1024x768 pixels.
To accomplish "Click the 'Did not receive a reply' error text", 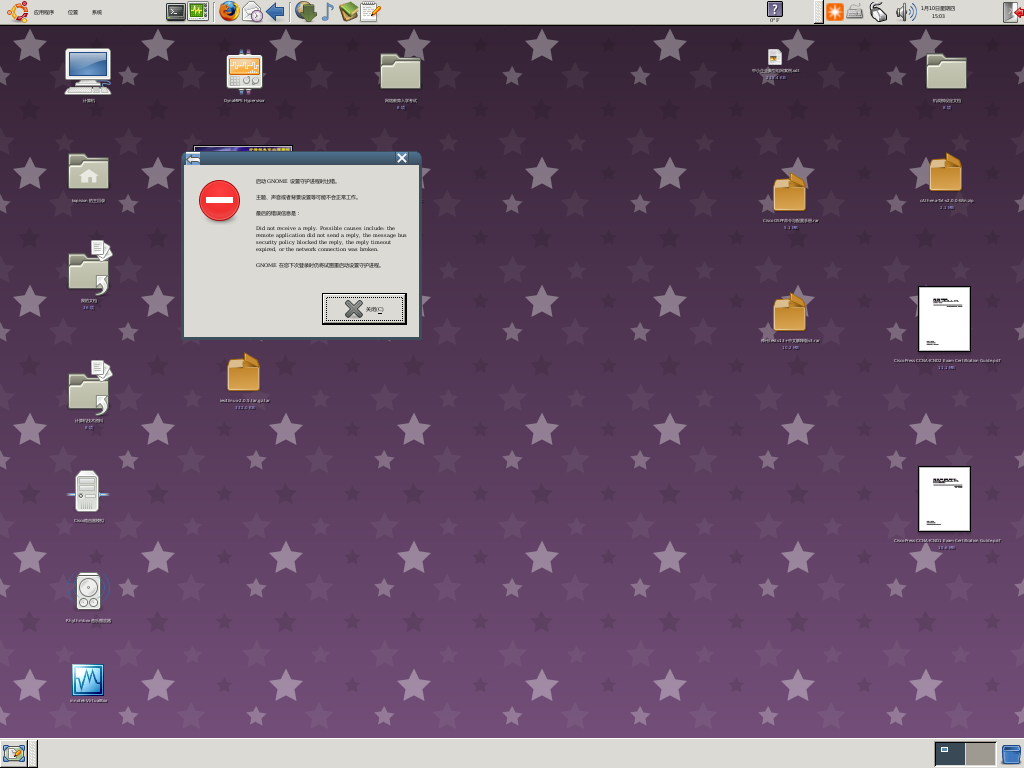I will (x=331, y=238).
